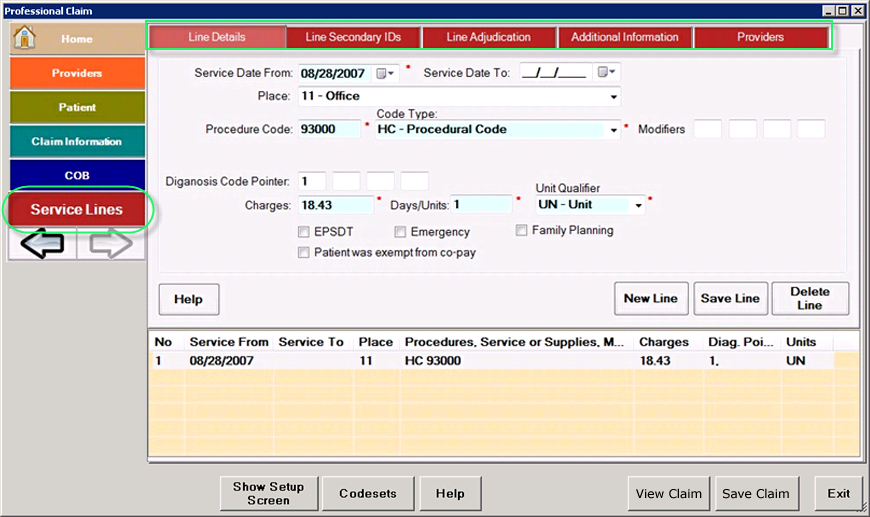Click the Home house icon
The image size is (870, 517).
click(25, 38)
